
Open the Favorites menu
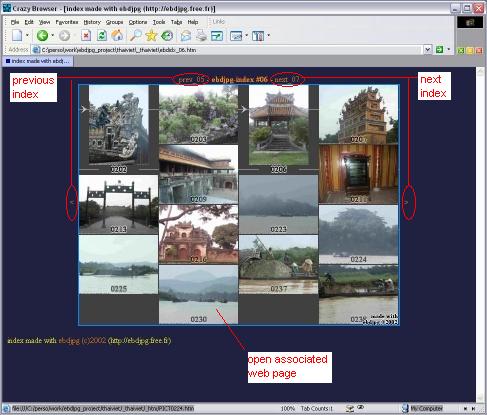click(67, 22)
